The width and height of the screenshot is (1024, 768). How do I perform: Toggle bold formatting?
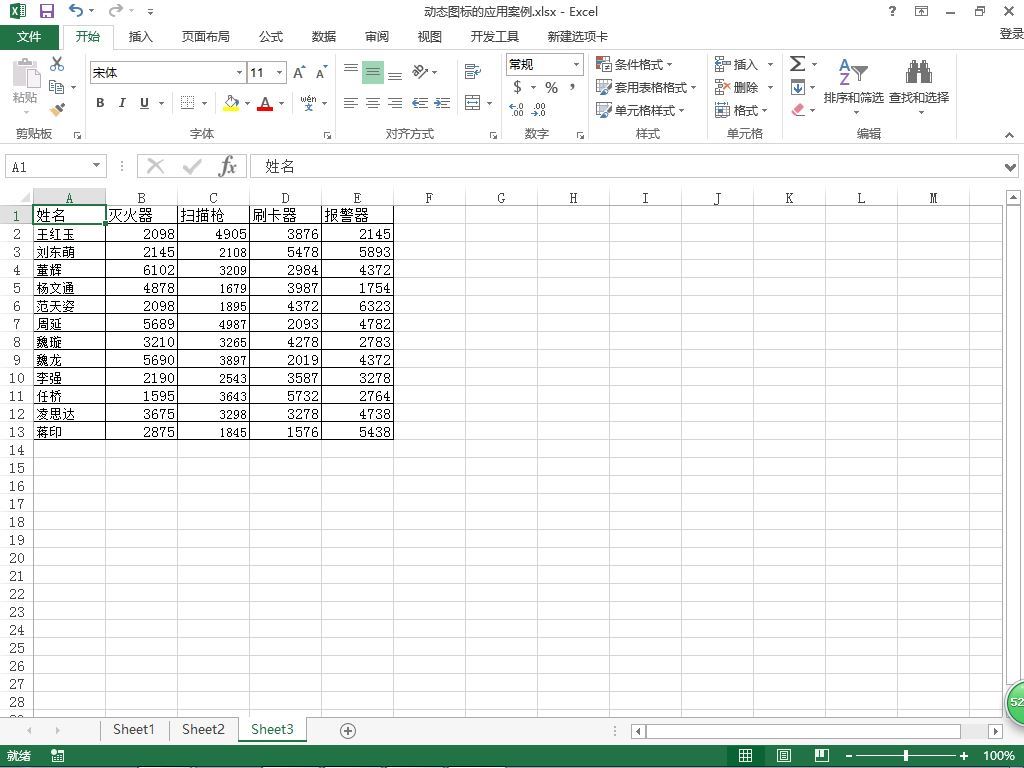pos(100,103)
